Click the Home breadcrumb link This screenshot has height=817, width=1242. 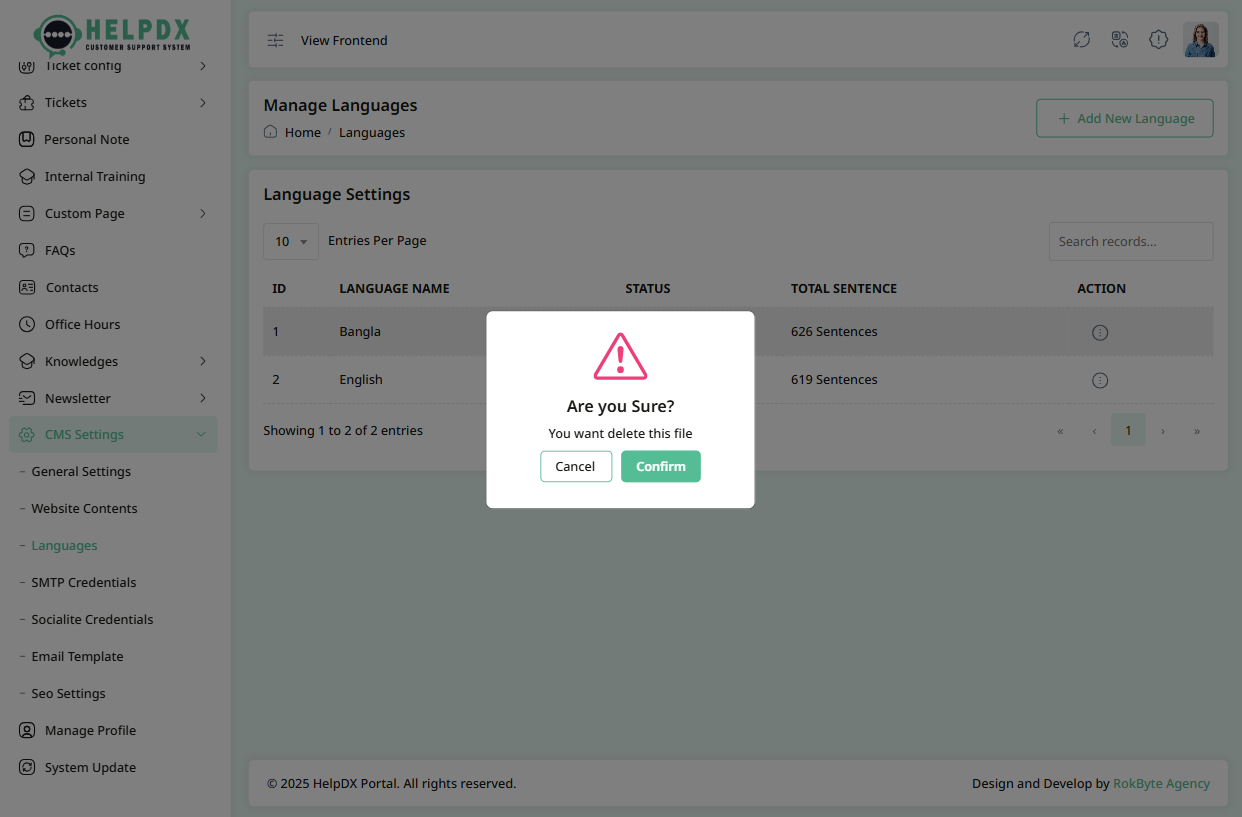(303, 132)
